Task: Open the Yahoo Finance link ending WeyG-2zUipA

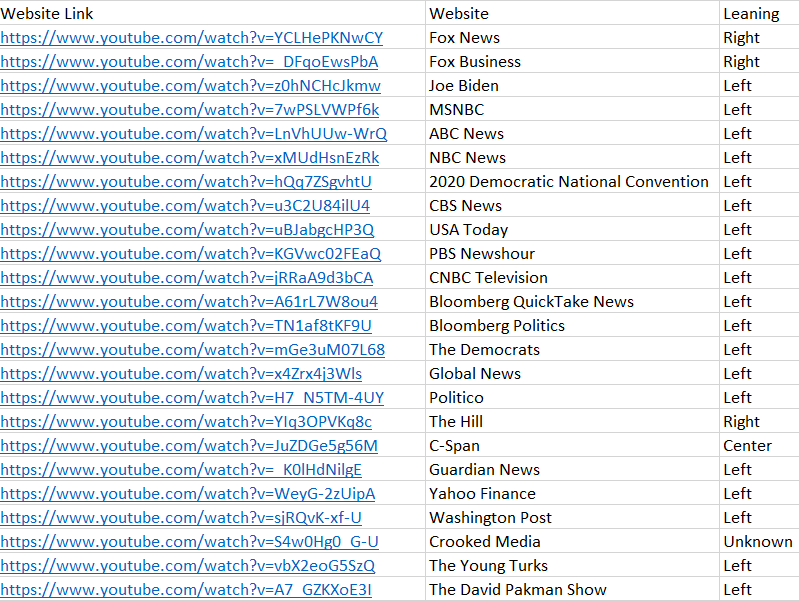Action: click(188, 493)
